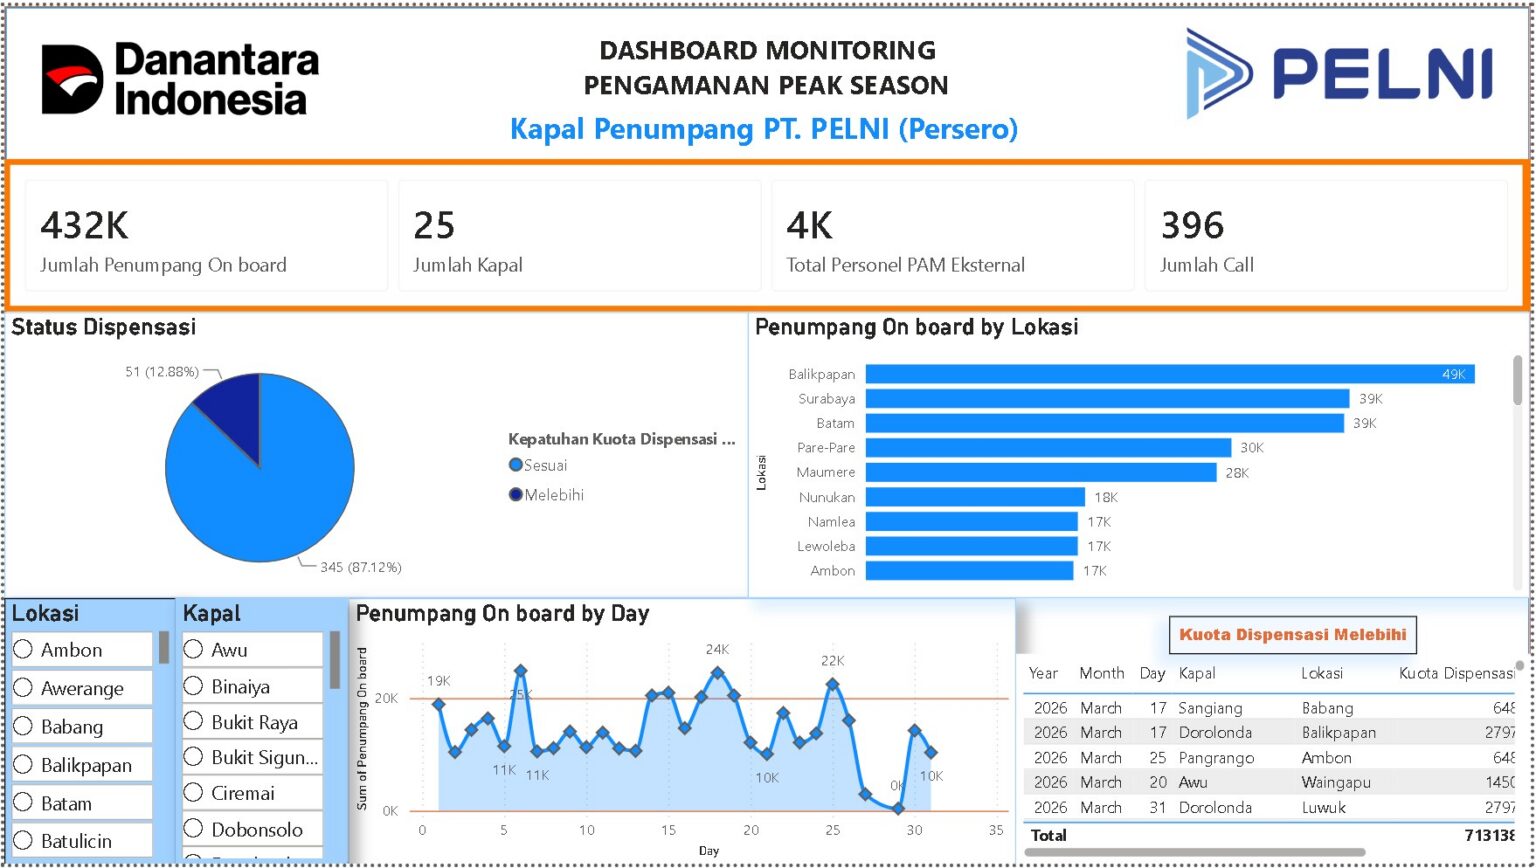Click the Kapal slicer scrollbar thumb
This screenshot has width=1536, height=868.
click(335, 660)
